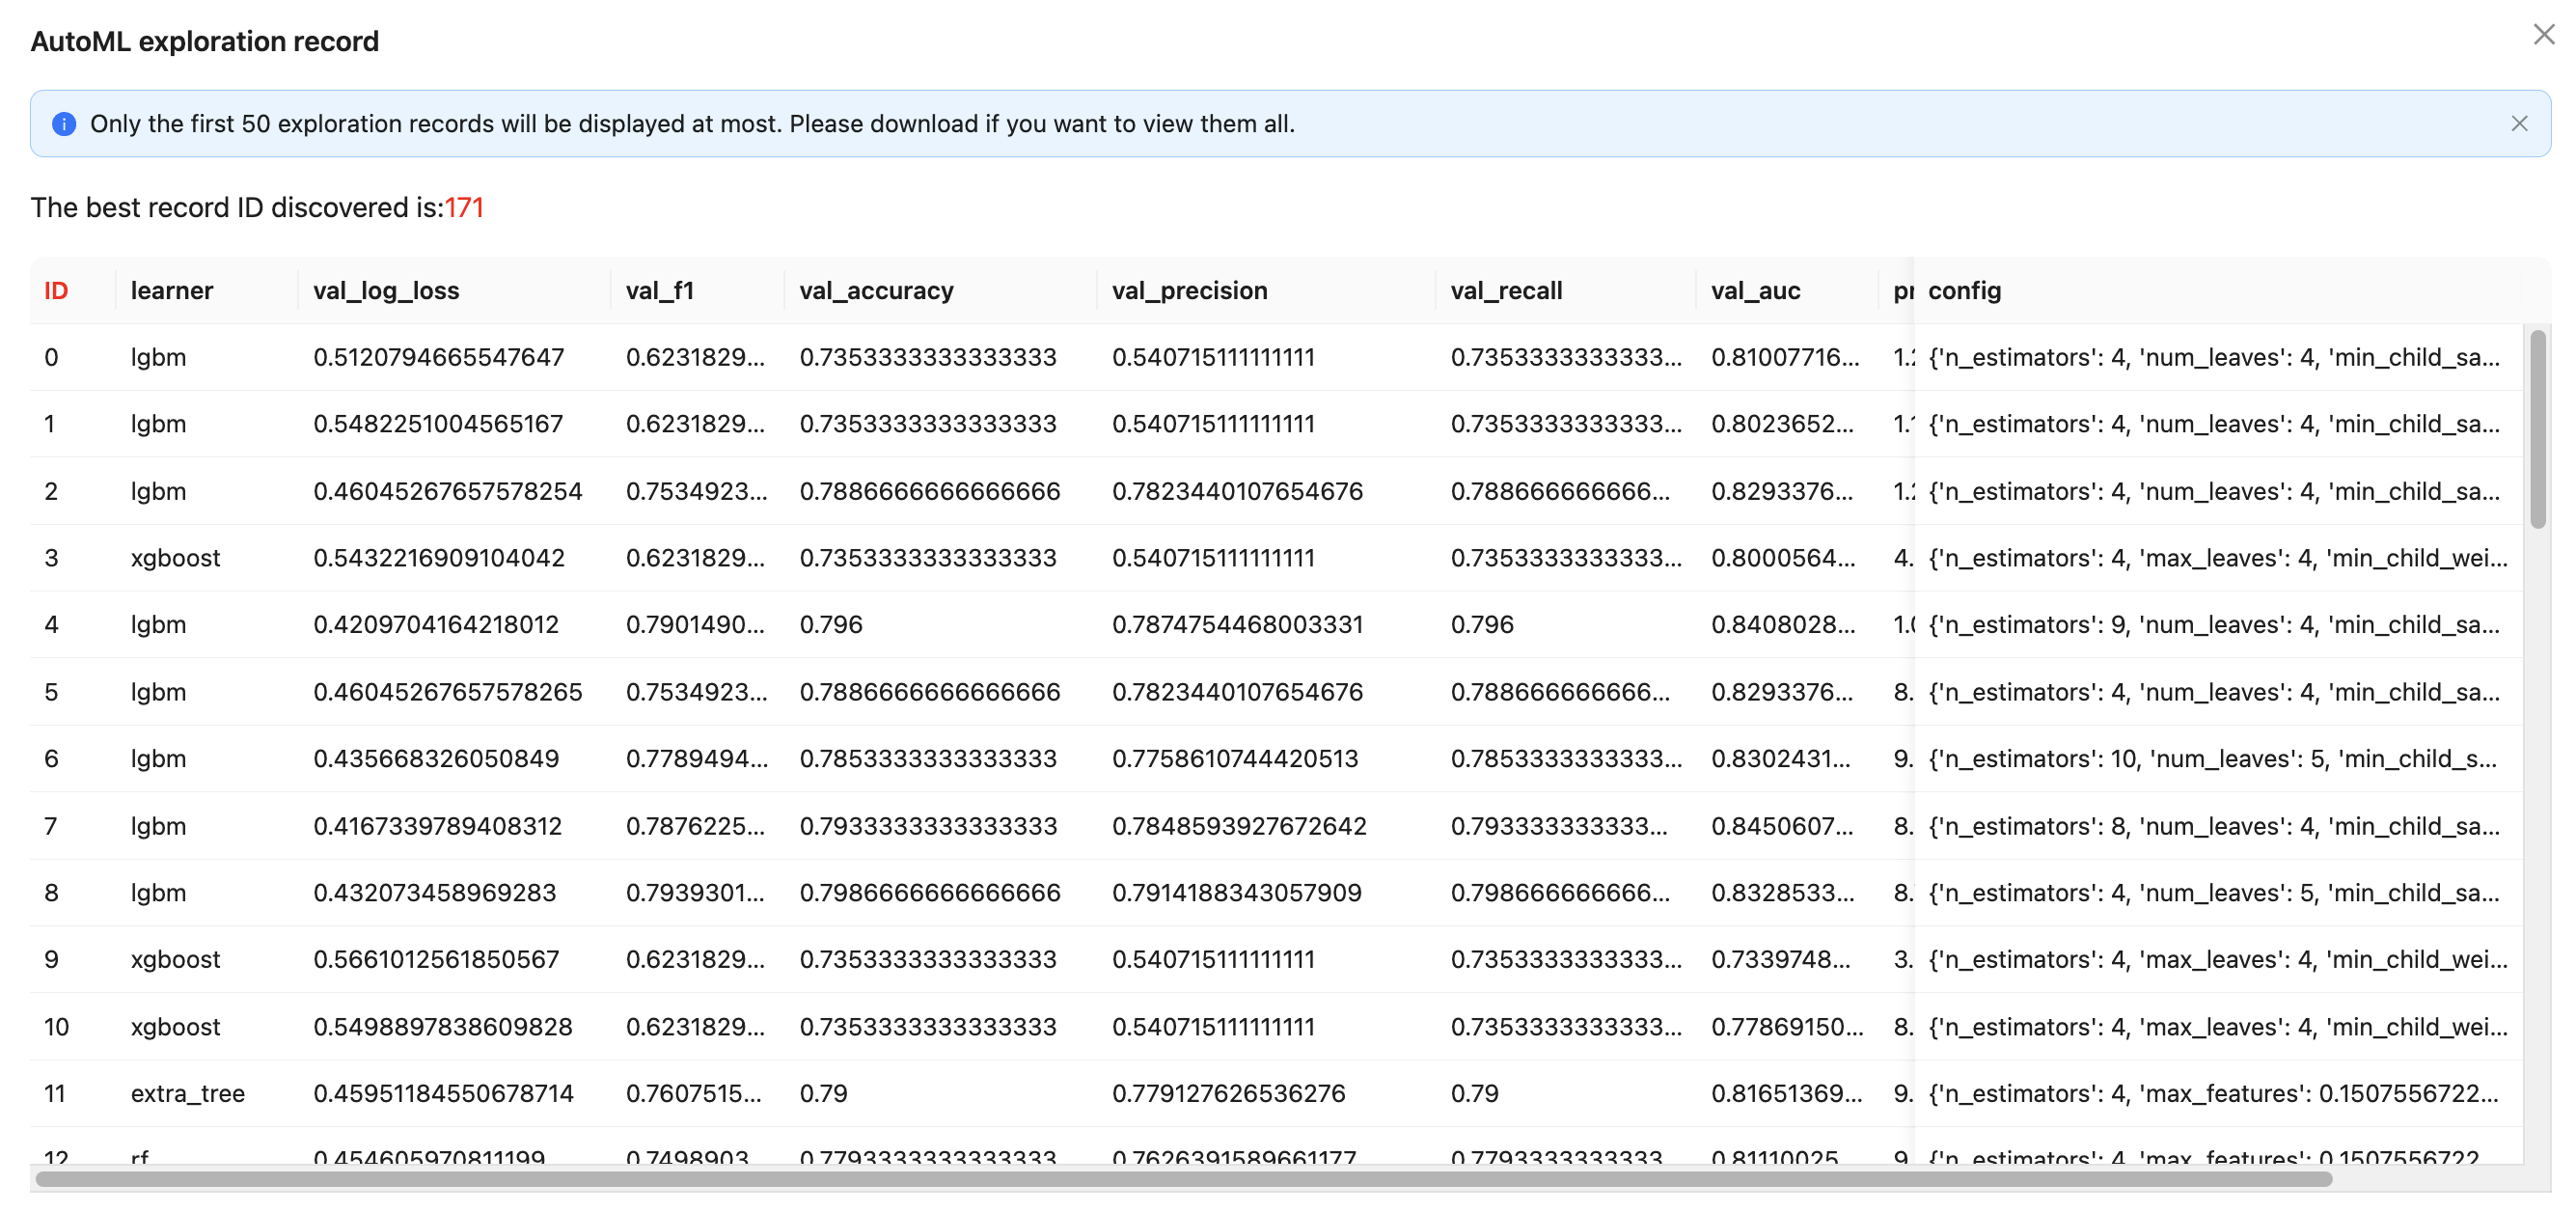This screenshot has height=1212, width=2576.
Task: Click the ID column header
Action: (x=56, y=291)
